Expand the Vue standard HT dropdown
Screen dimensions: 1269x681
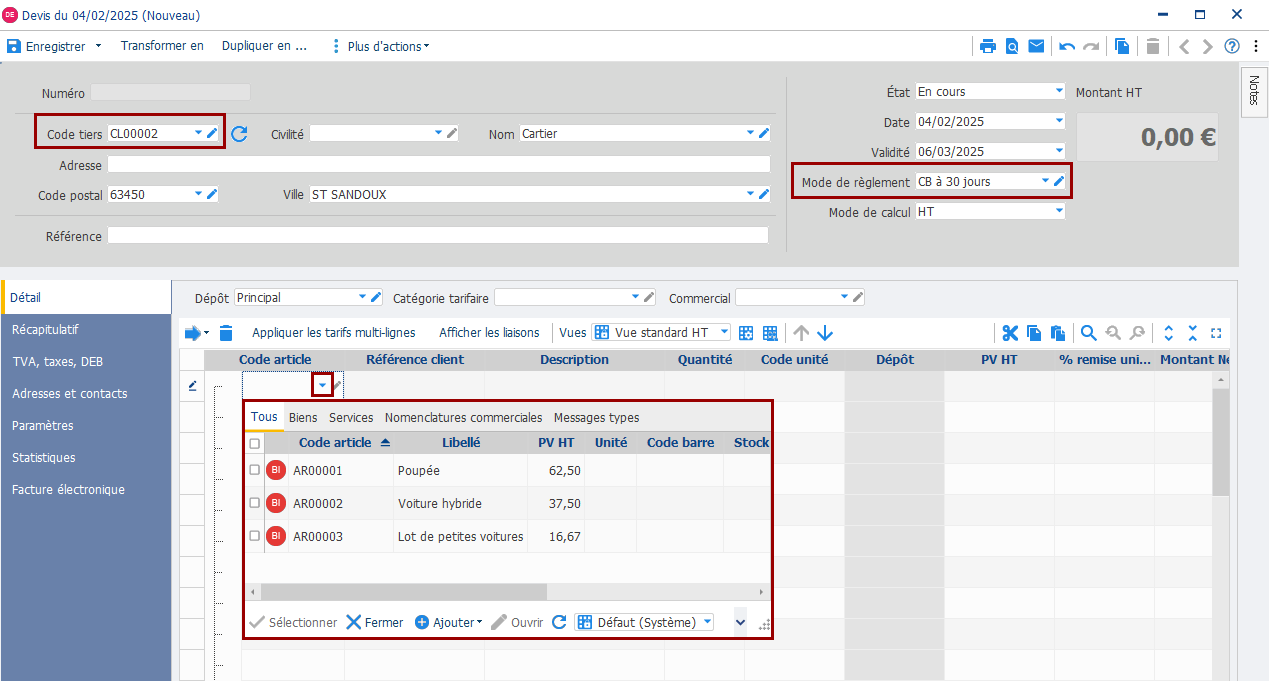[x=724, y=333]
